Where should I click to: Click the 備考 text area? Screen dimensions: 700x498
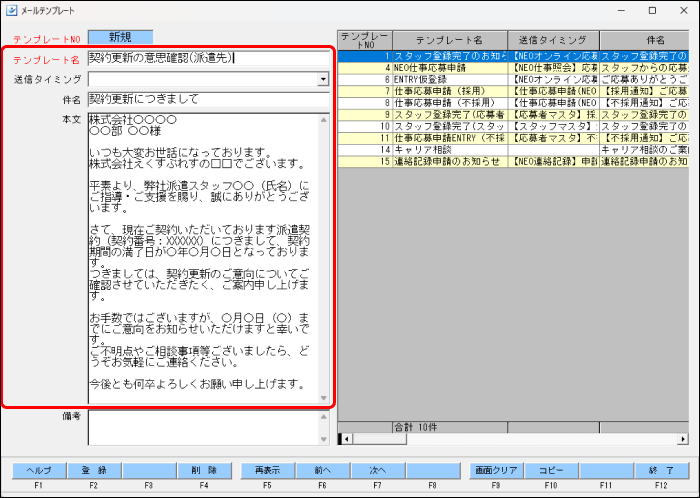[x=203, y=428]
